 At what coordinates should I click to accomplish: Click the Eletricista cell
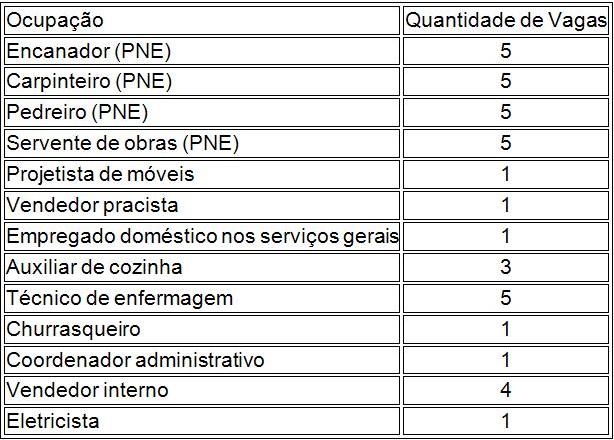click(53, 422)
